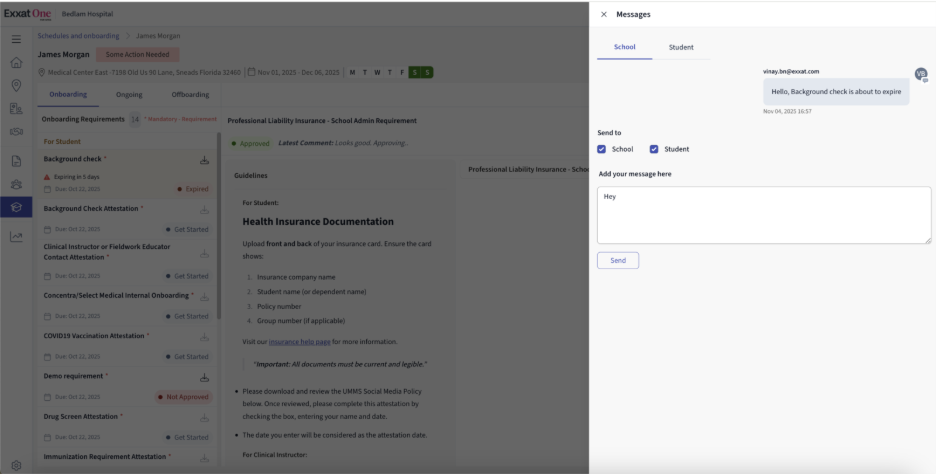Select the School messages tab
The image size is (936, 474).
pyautogui.click(x=624, y=47)
